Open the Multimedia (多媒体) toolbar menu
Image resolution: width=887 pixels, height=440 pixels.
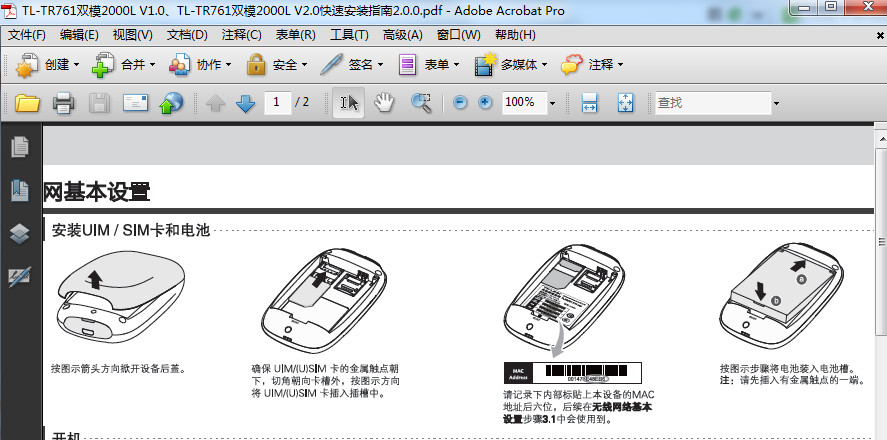511,65
